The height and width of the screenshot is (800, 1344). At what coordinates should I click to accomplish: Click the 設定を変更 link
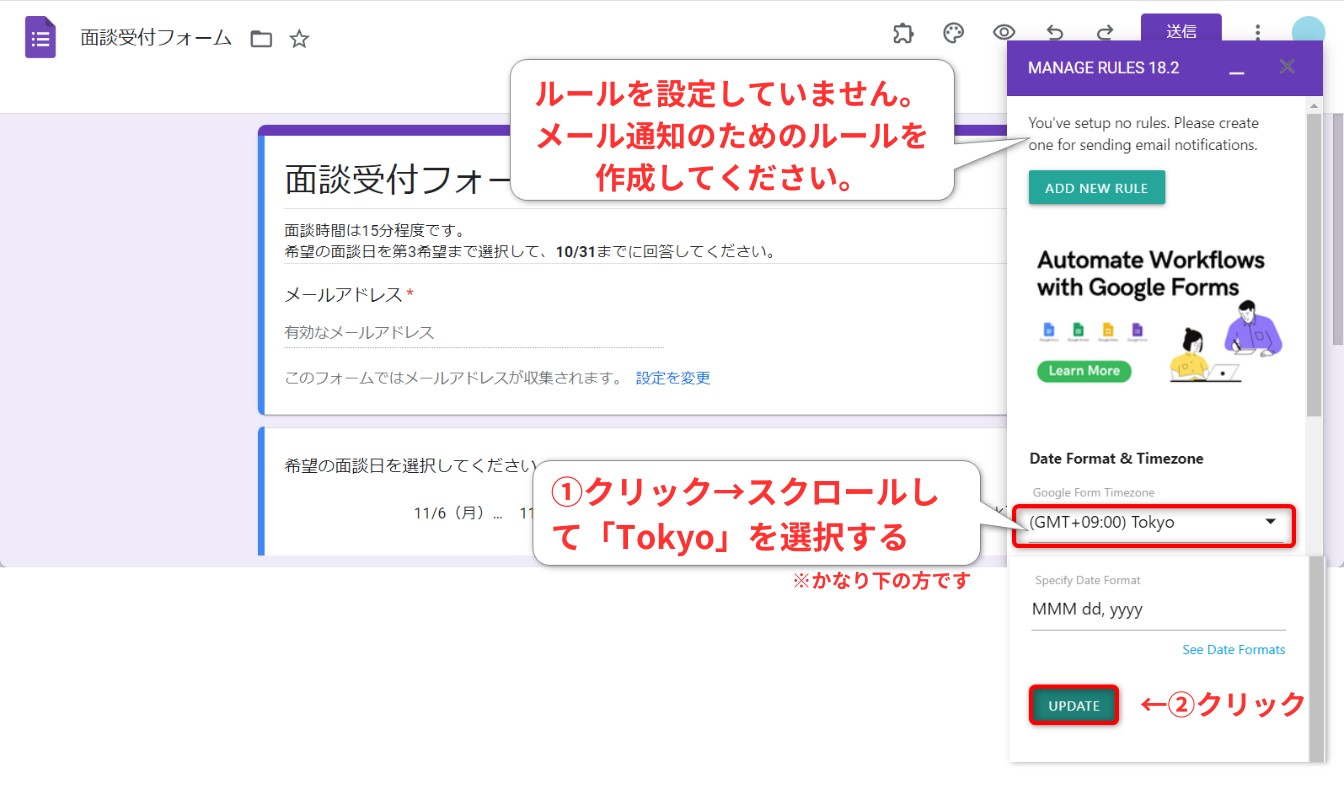pos(673,378)
